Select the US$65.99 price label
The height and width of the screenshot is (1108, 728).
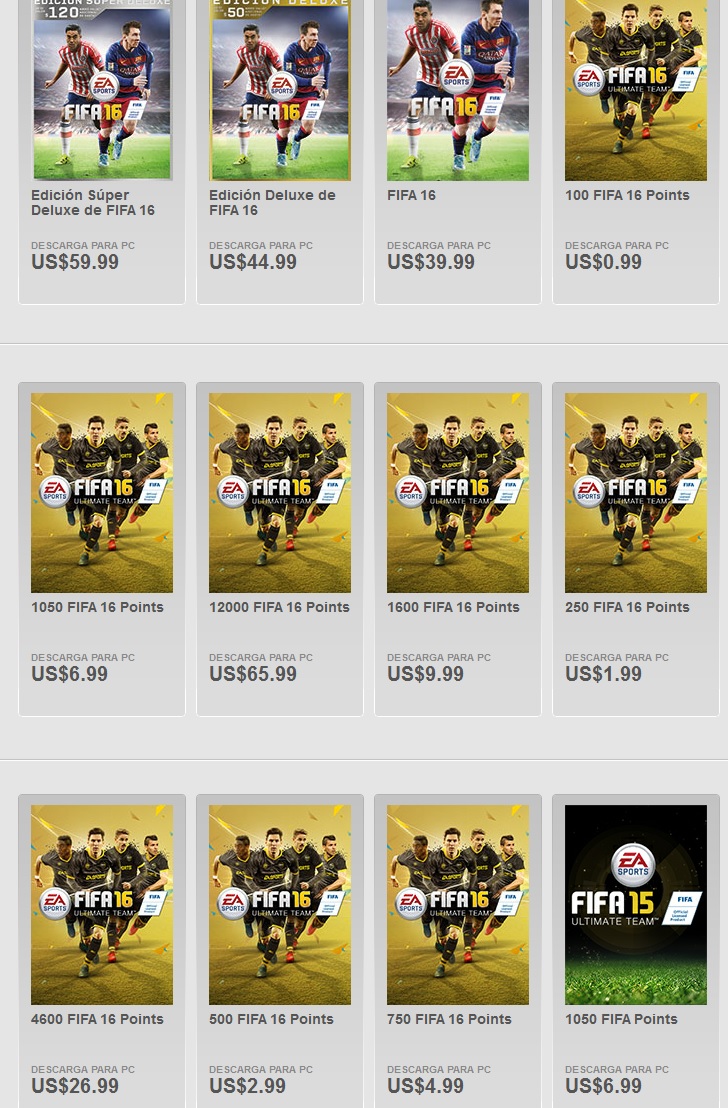point(253,673)
